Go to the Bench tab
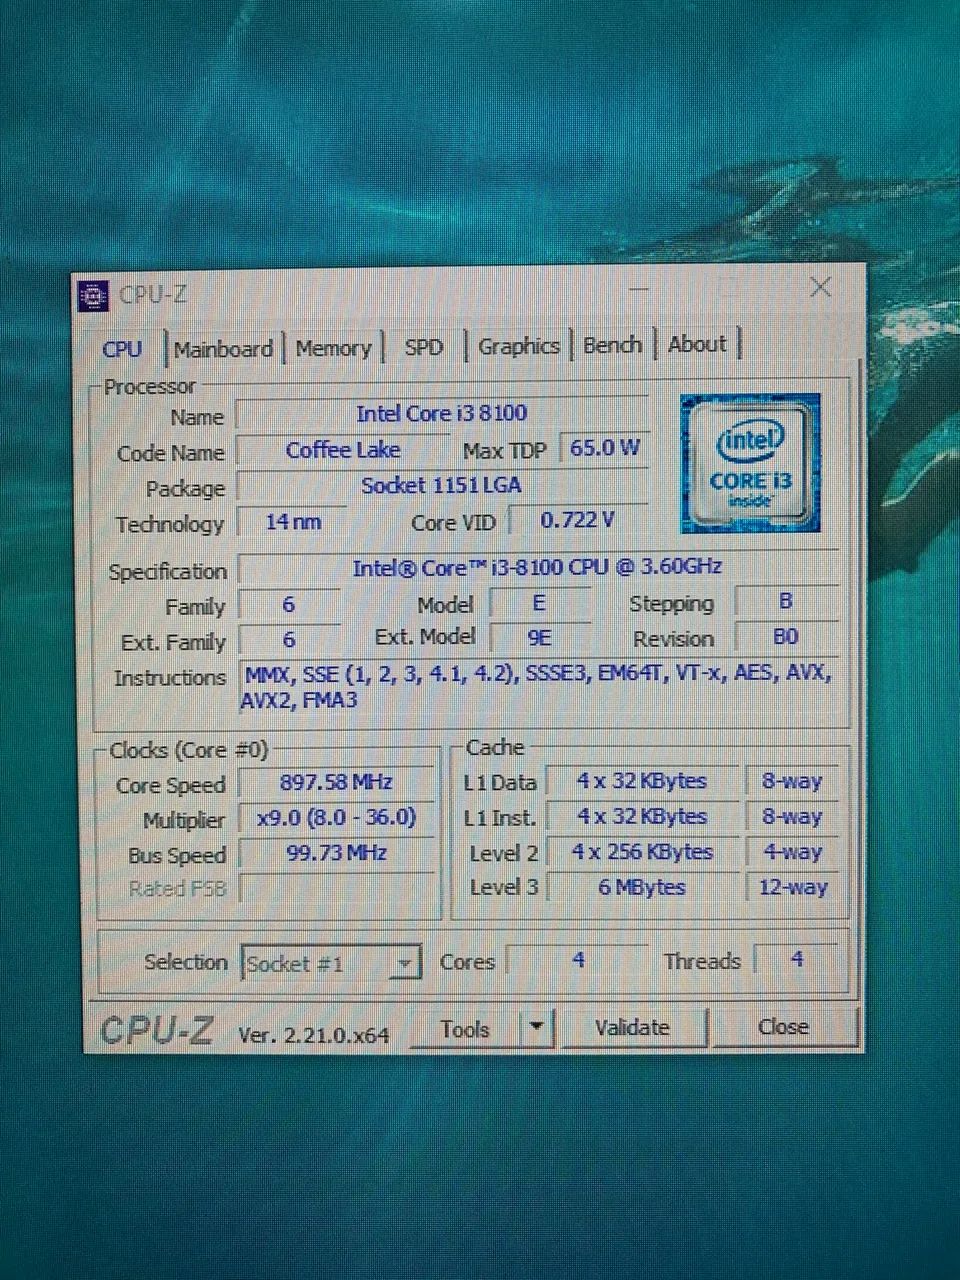Viewport: 960px width, 1280px height. [612, 345]
